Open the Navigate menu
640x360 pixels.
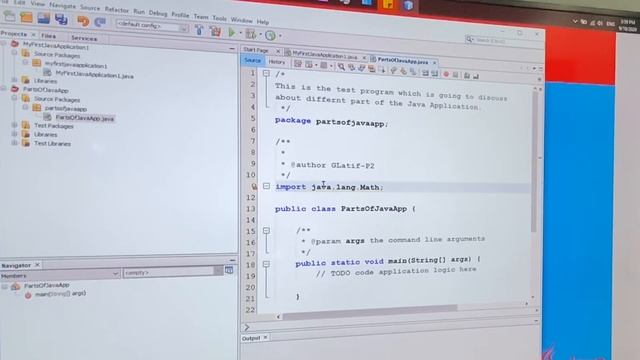(x=62, y=6)
